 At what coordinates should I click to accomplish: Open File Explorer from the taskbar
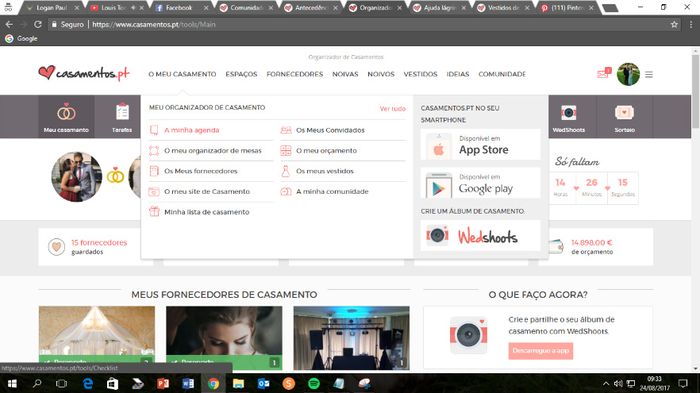click(238, 384)
